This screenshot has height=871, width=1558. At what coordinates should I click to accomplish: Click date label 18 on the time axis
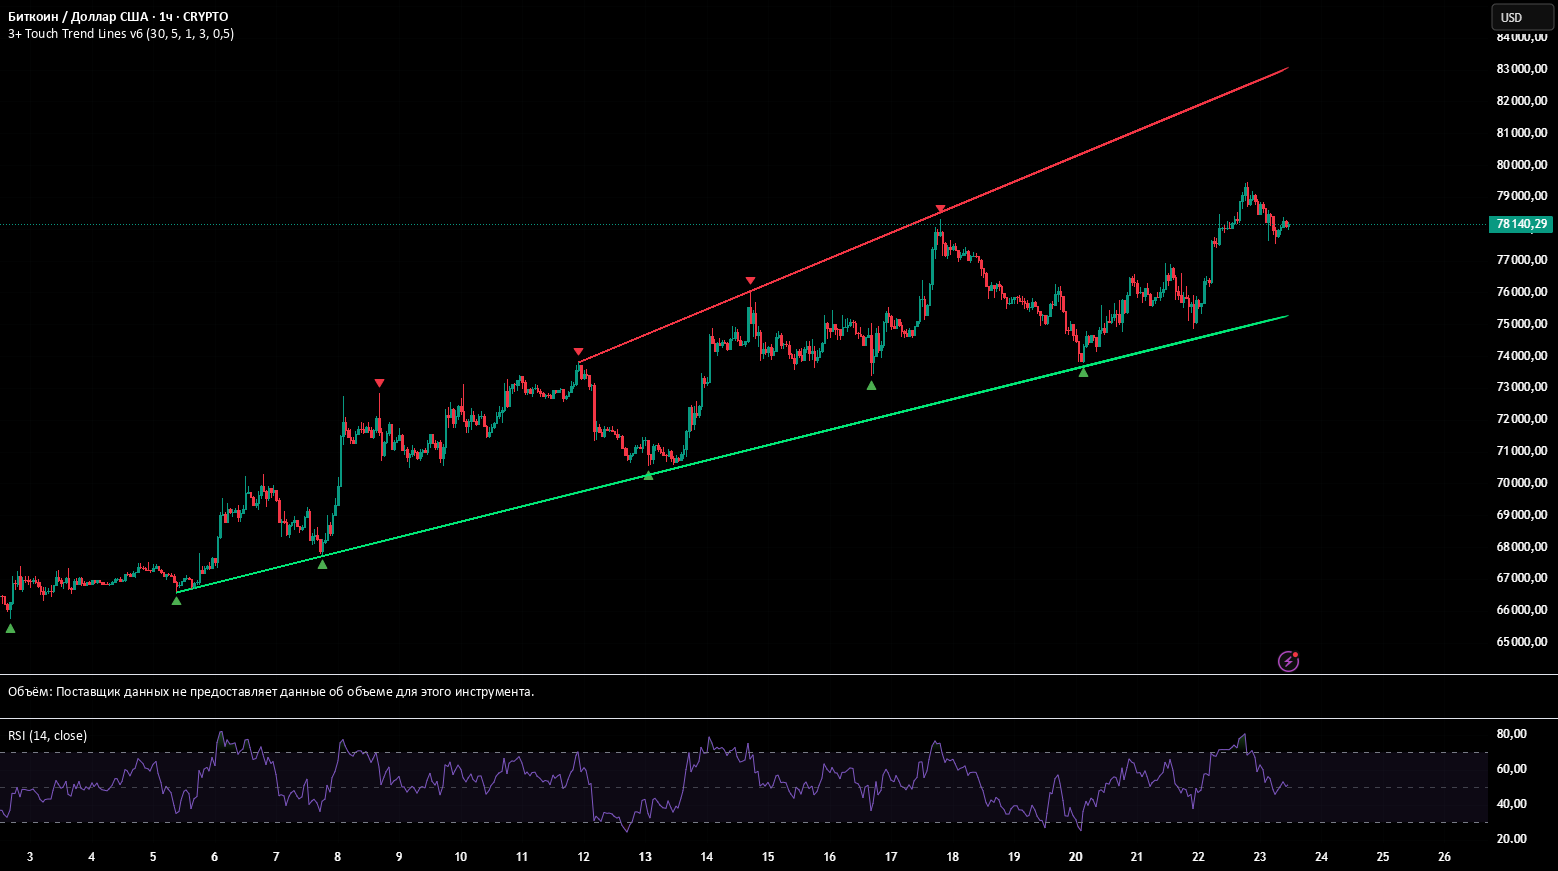[x=953, y=857]
